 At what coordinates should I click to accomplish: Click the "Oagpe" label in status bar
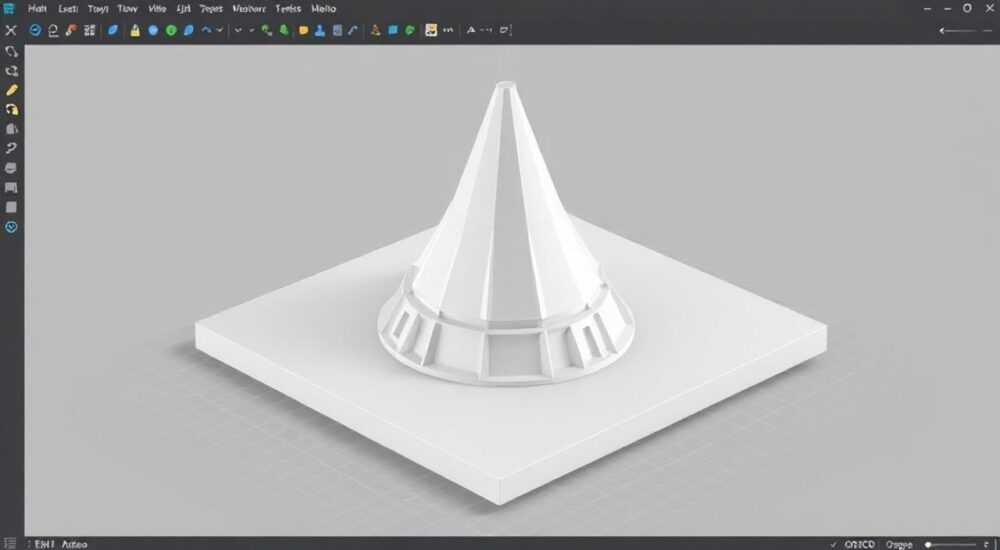coord(899,544)
